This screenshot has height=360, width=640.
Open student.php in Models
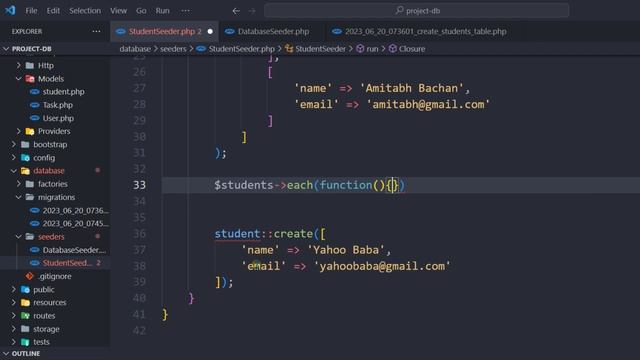[x=63, y=92]
